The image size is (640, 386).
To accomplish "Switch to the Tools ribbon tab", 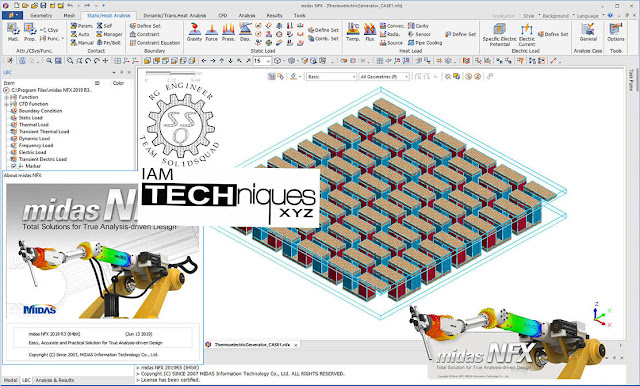I will coord(299,16).
